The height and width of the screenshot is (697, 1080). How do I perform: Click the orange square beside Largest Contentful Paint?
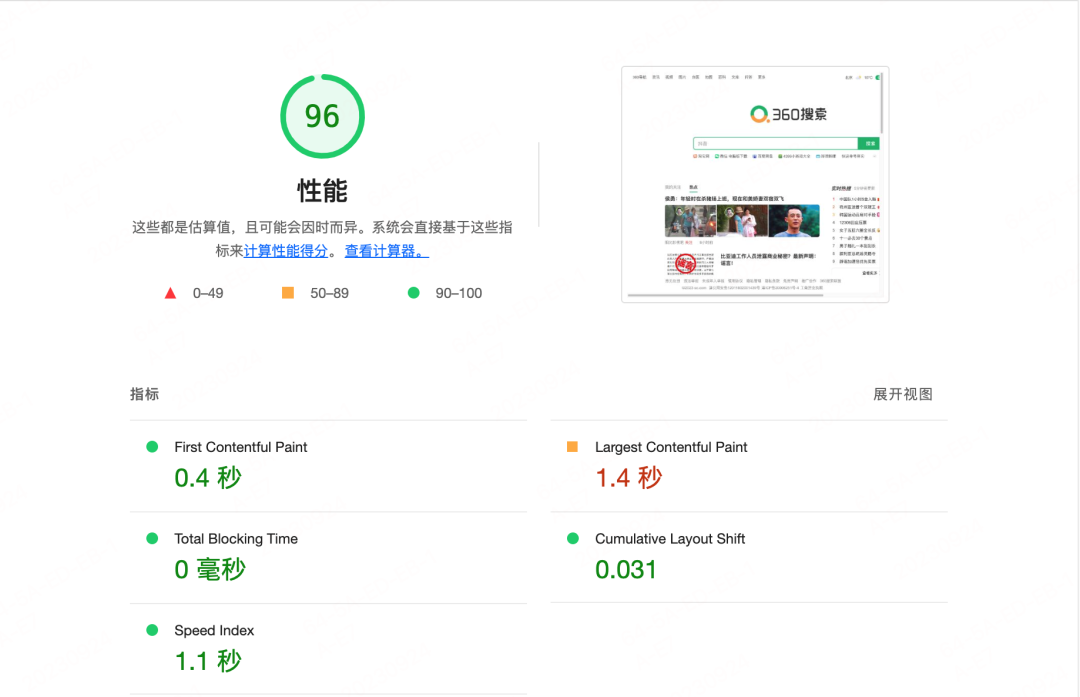click(572, 447)
